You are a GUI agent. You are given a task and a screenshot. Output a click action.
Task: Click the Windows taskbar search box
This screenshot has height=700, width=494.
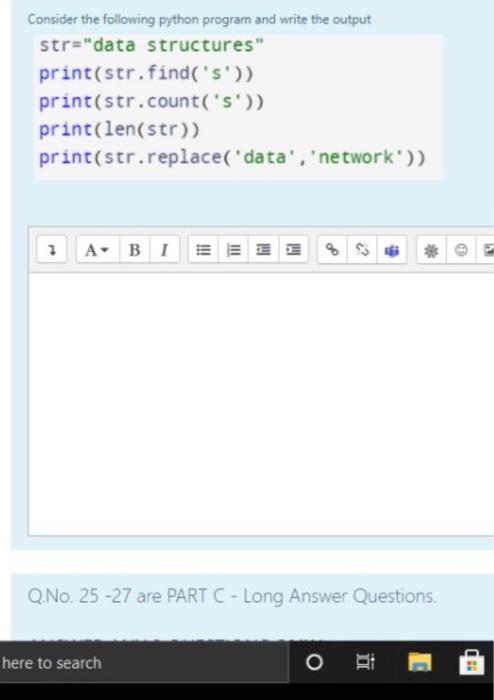click(x=144, y=662)
